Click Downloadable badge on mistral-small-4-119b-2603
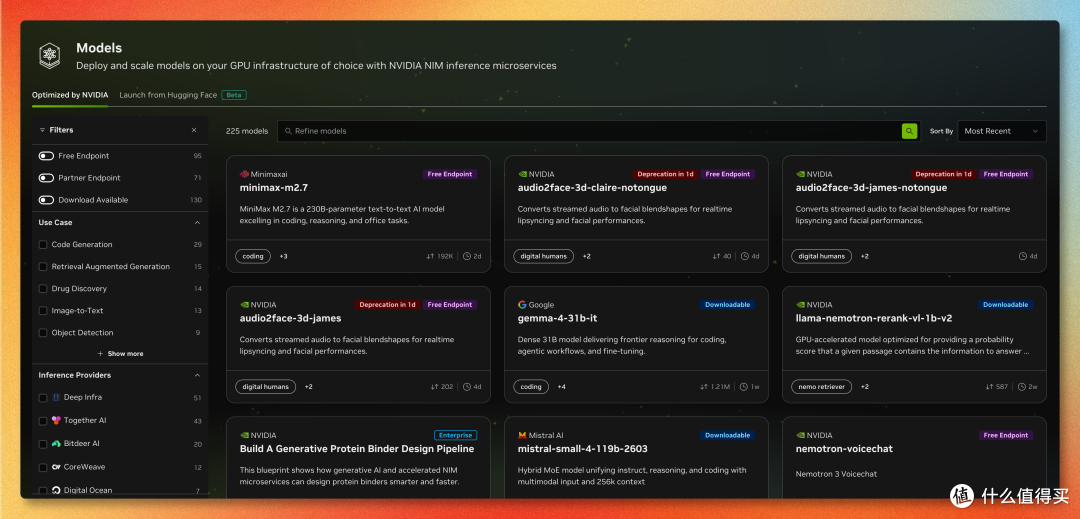Viewport: 1080px width, 519px height. coord(727,435)
